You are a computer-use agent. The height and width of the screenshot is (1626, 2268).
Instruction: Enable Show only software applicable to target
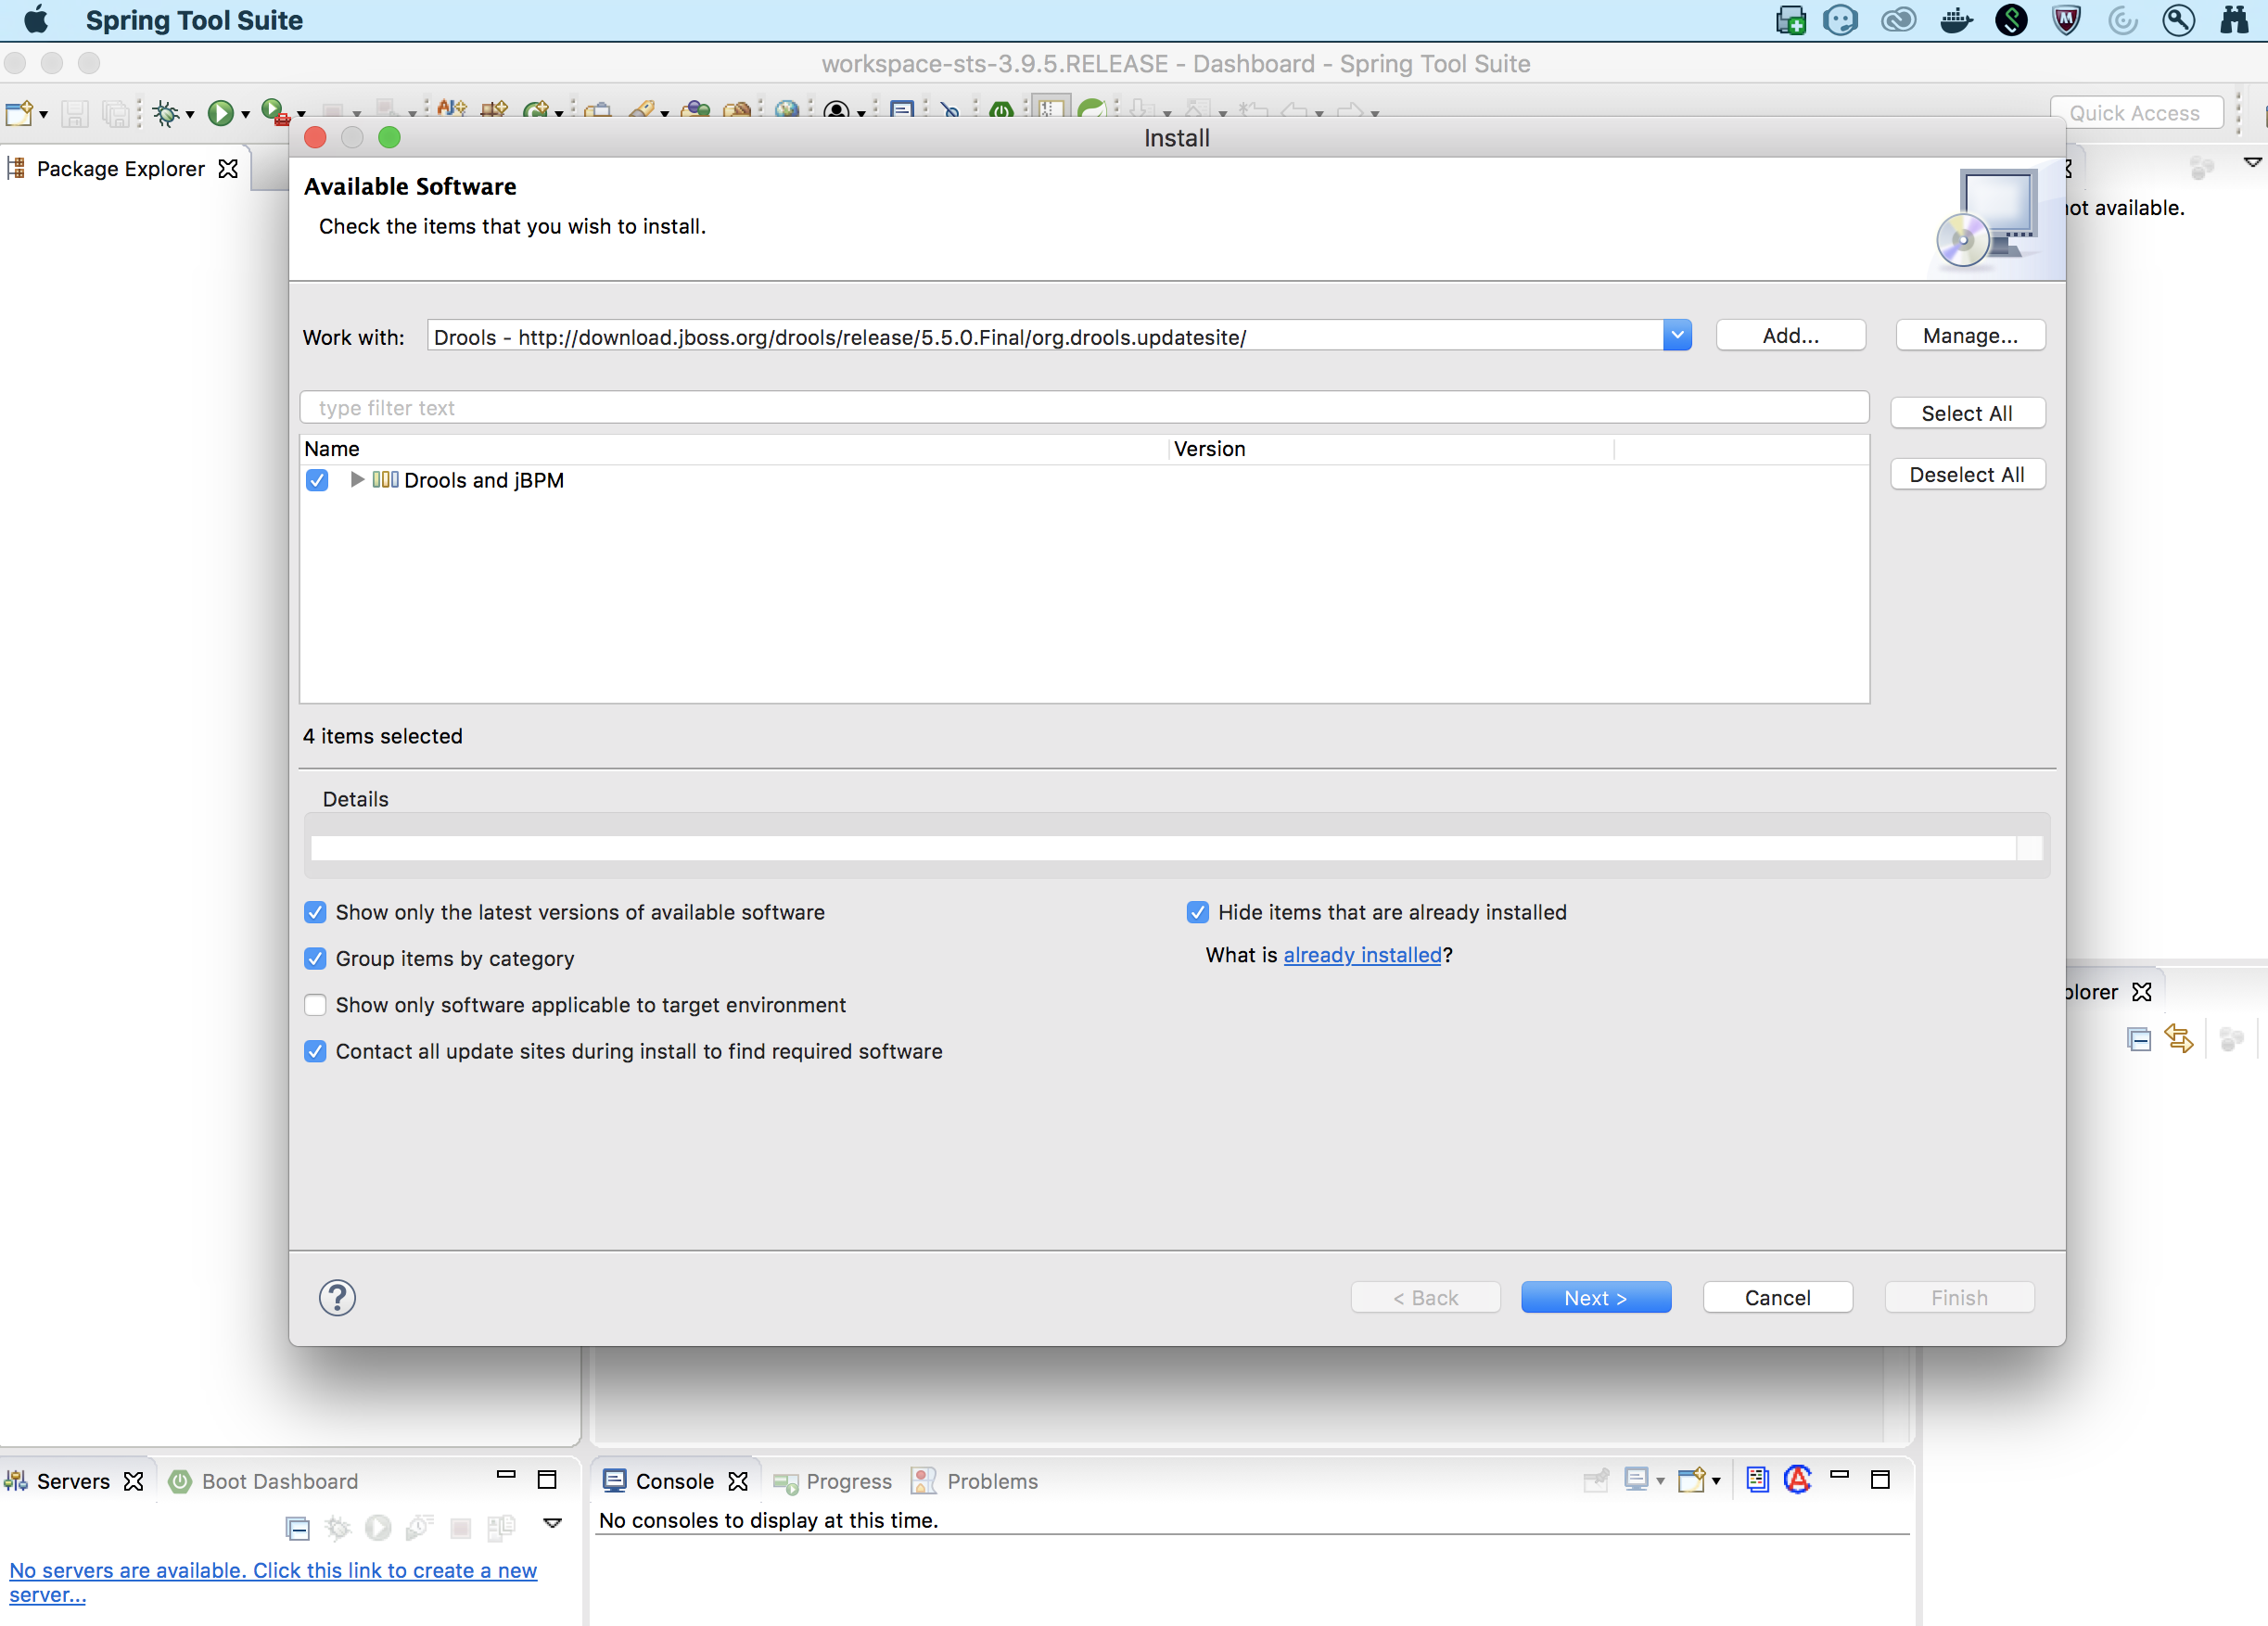(x=315, y=1004)
